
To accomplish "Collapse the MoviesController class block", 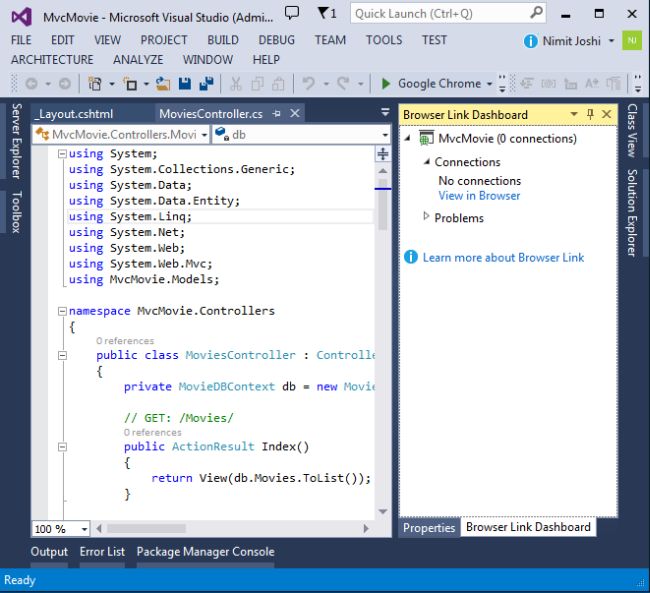I will click(x=62, y=355).
